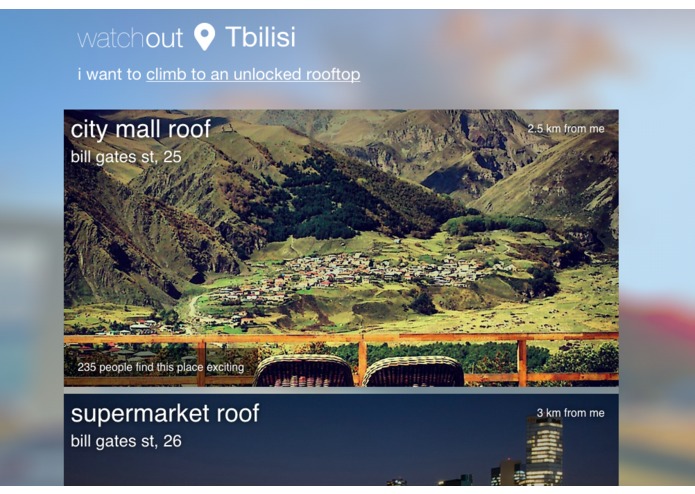695x494 pixels.
Task: Click the lit skyscraper in supermarket photo
Action: [544, 451]
